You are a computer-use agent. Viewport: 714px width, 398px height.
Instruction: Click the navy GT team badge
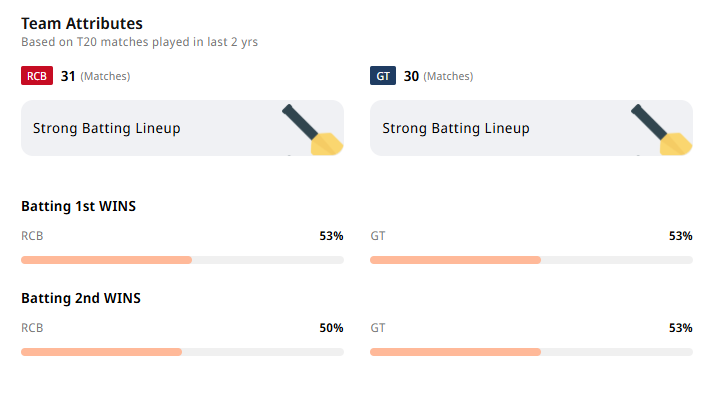click(383, 76)
